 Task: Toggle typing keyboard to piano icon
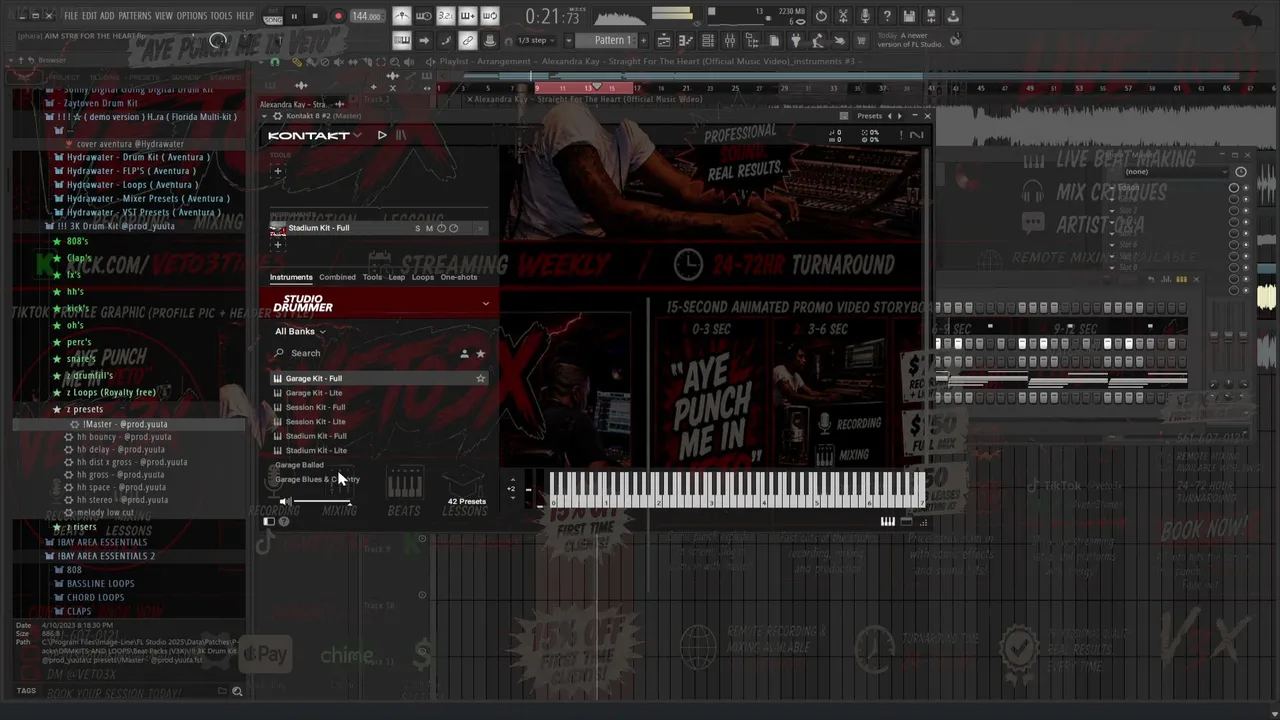(x=401, y=40)
